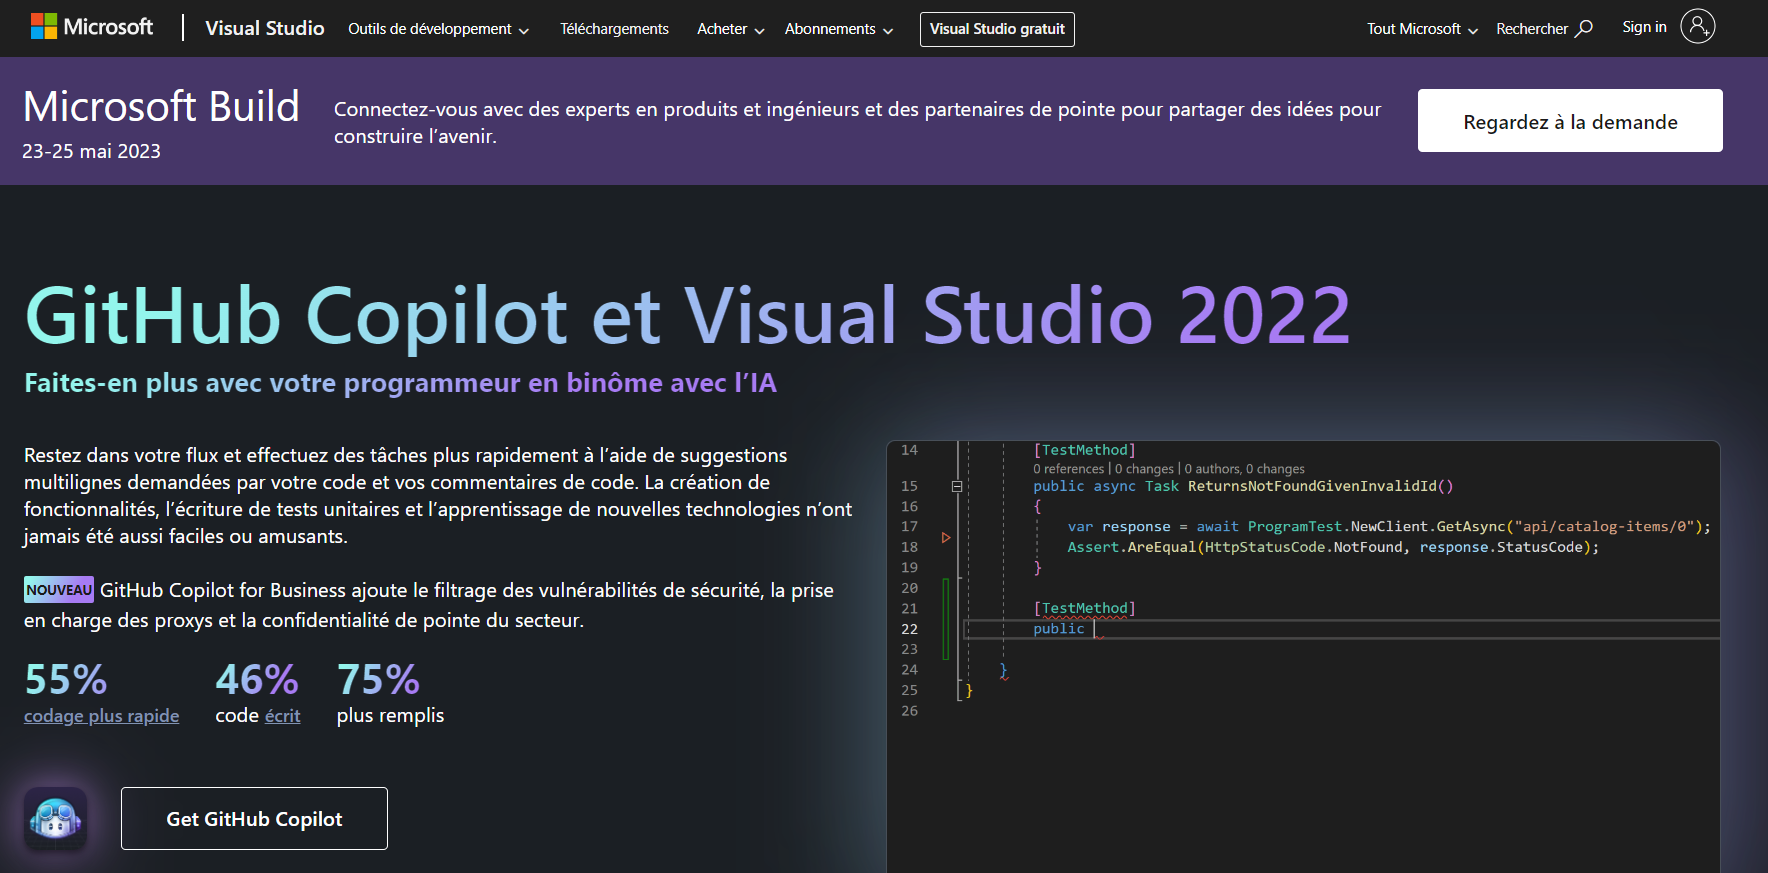Click the "api/catalog-items/0" string in code
This screenshot has width=1768, height=873.
point(1603,527)
